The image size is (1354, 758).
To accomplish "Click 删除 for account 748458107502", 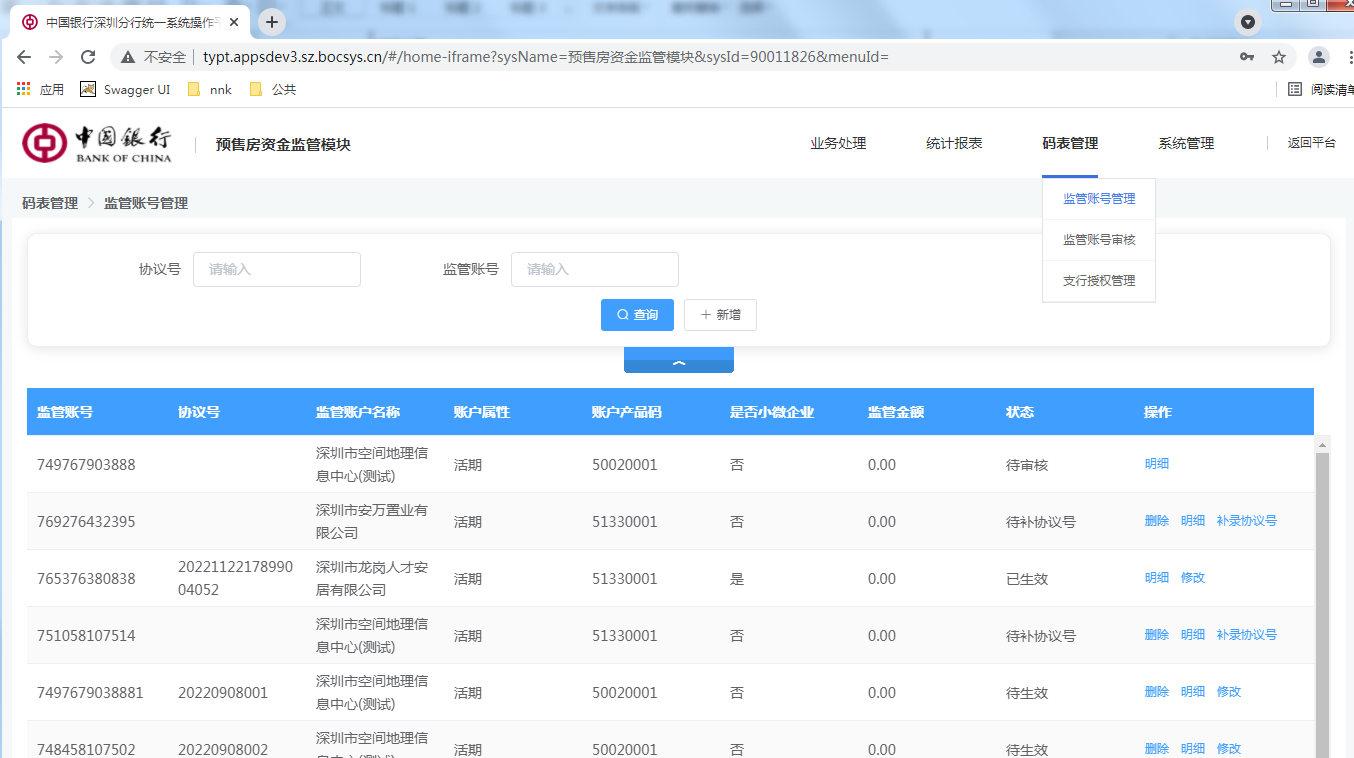I will (1157, 749).
